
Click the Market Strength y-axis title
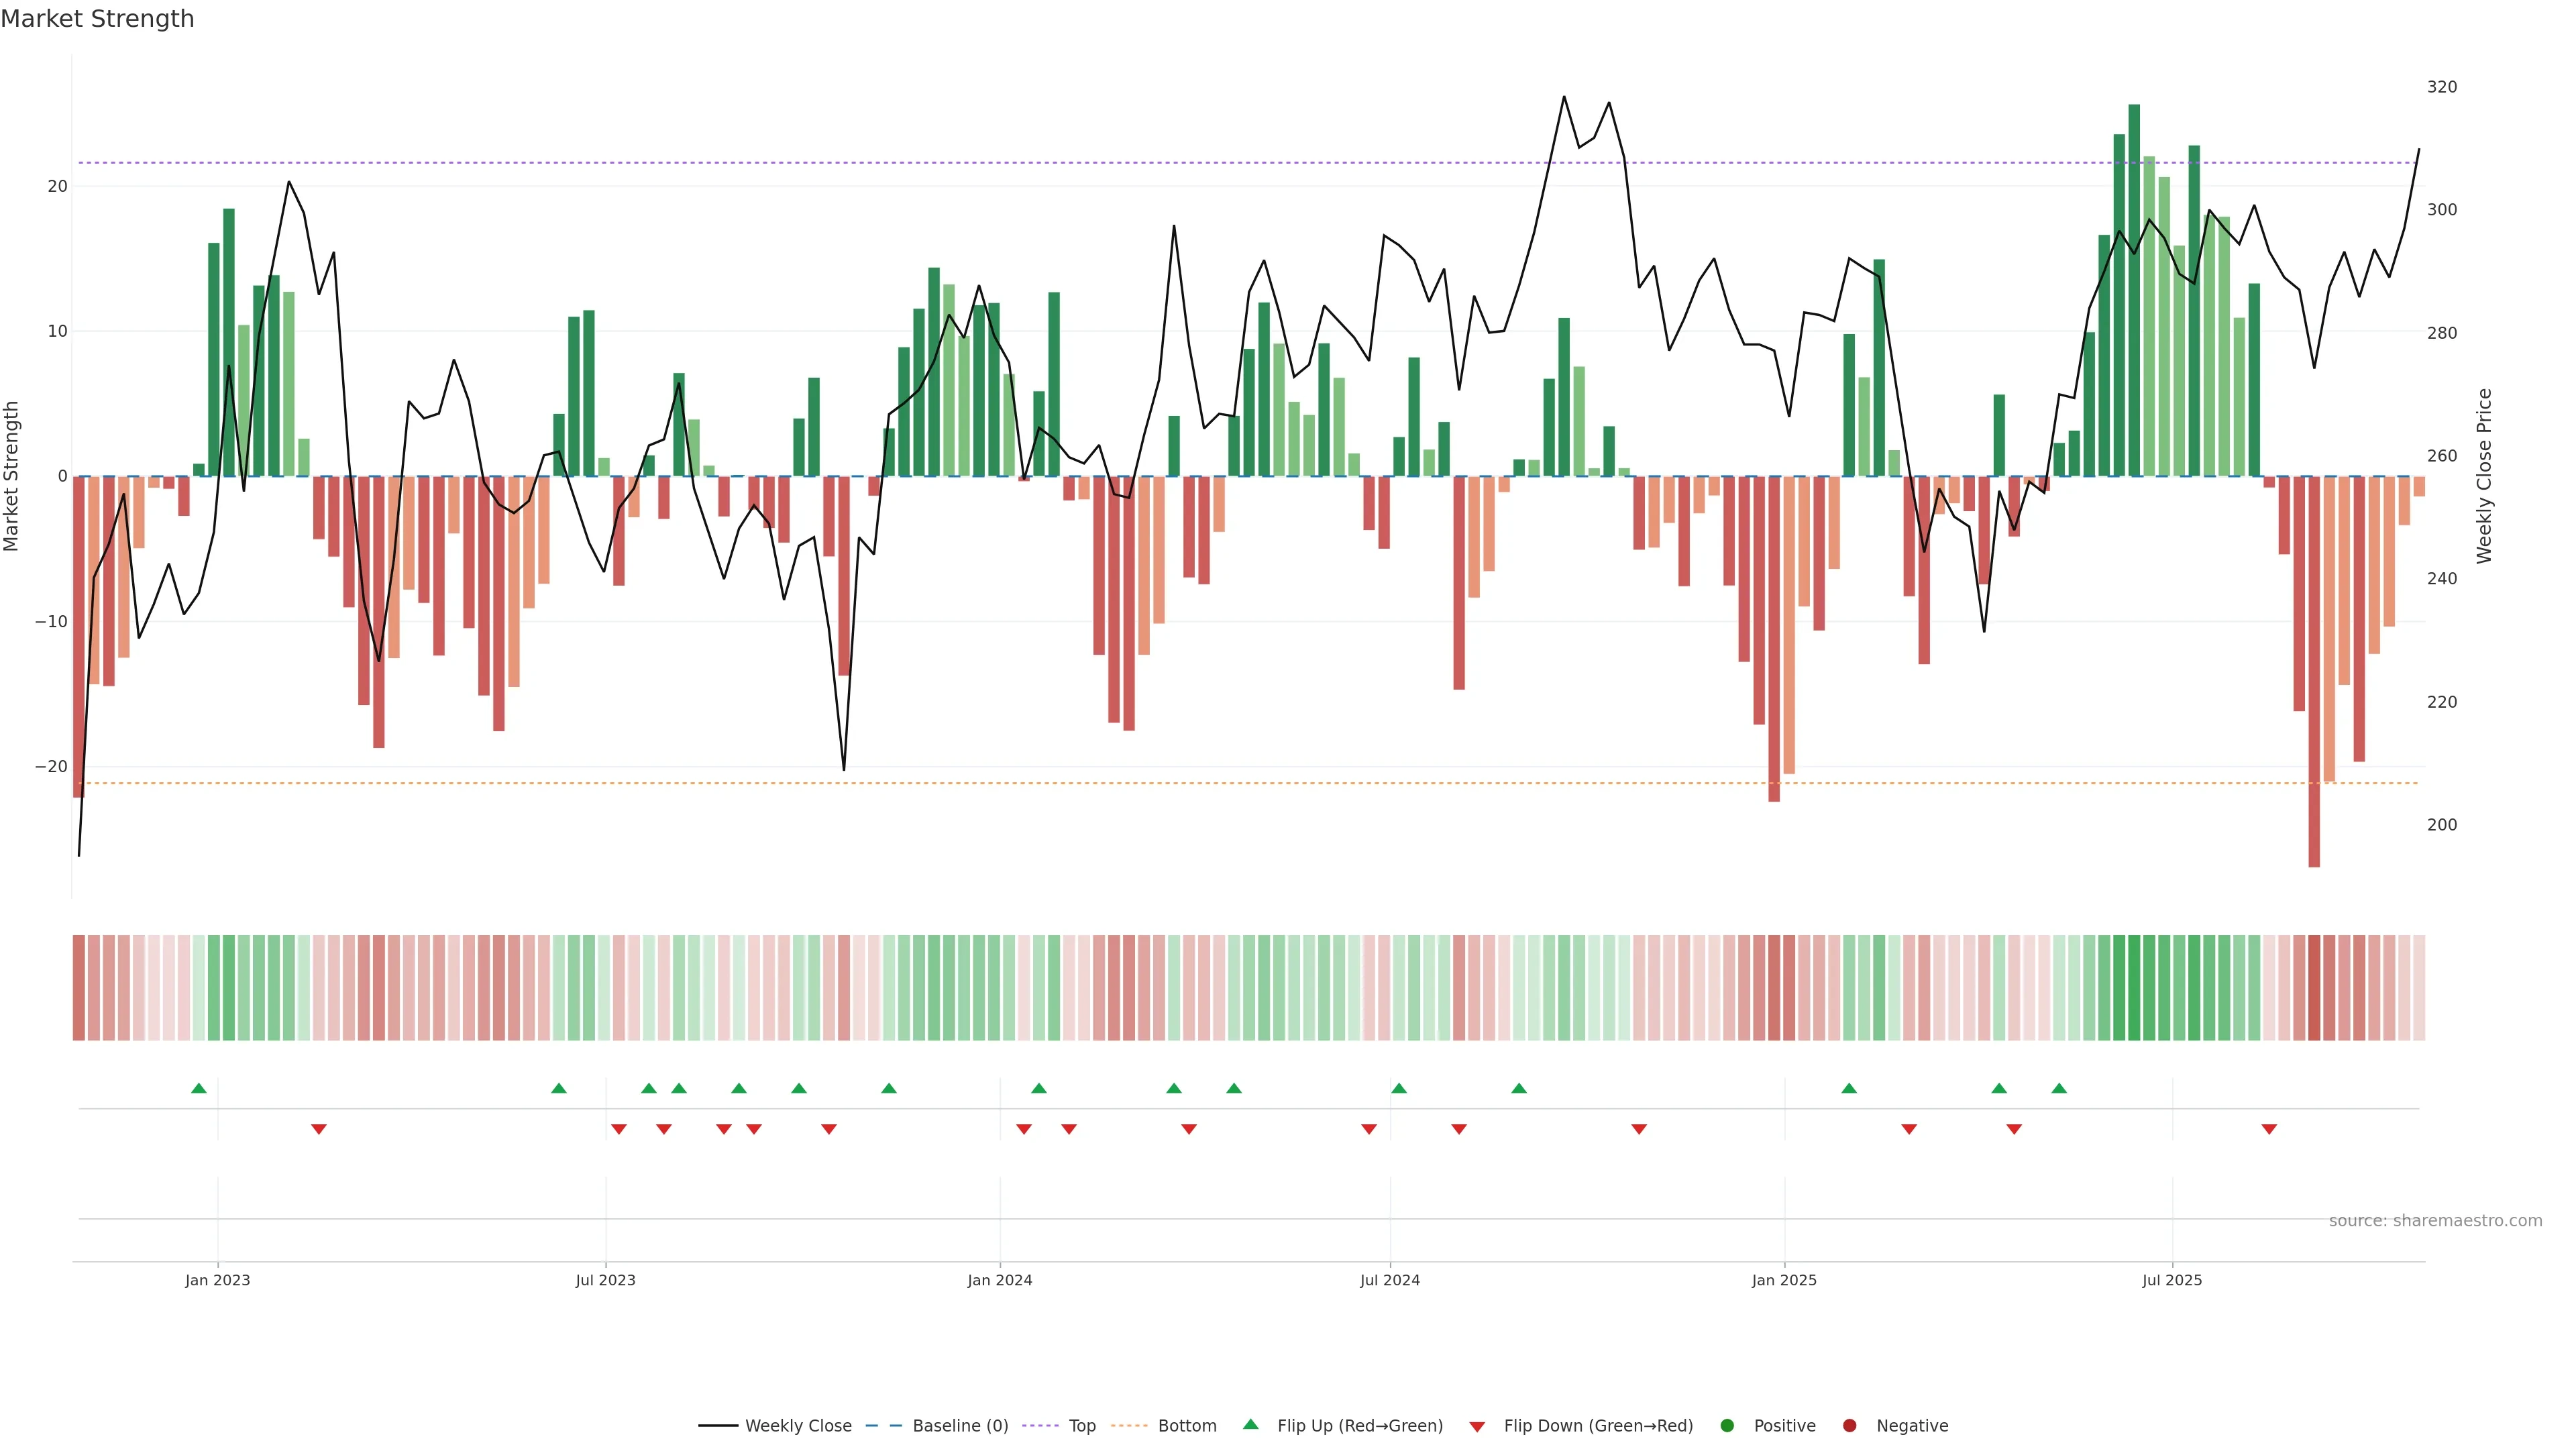click(x=12, y=476)
